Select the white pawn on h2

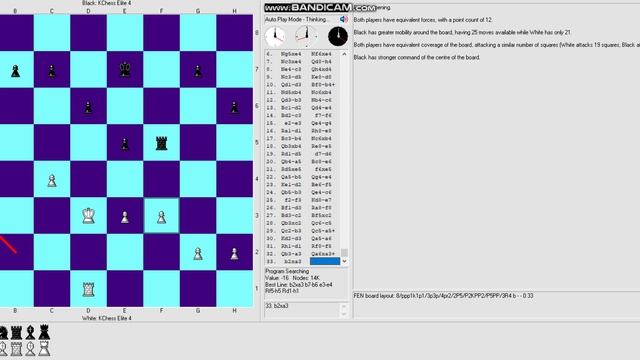[x=234, y=253]
